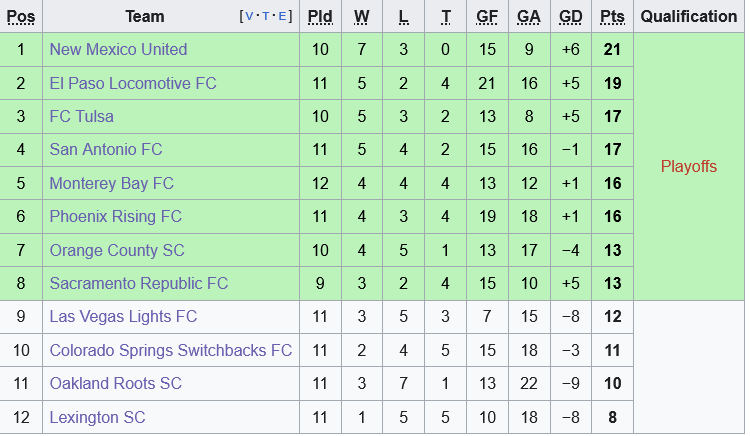This screenshot has width=750, height=436.
Task: Open template talk via T link
Action: click(267, 17)
